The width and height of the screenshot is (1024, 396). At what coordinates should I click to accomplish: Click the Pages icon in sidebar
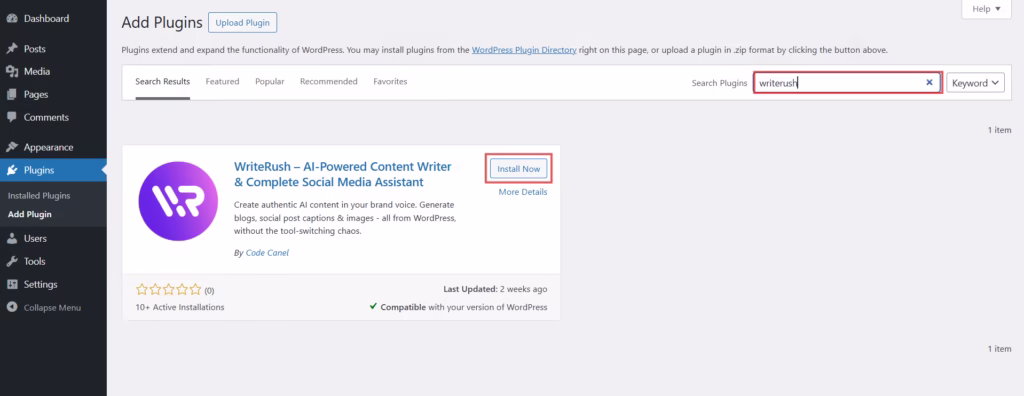pyautogui.click(x=12, y=95)
